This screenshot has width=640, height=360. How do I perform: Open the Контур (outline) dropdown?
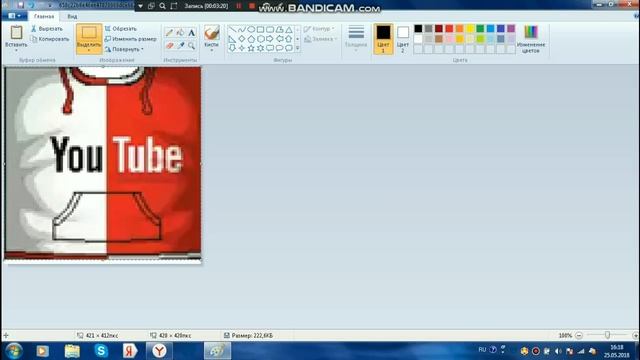pos(319,29)
